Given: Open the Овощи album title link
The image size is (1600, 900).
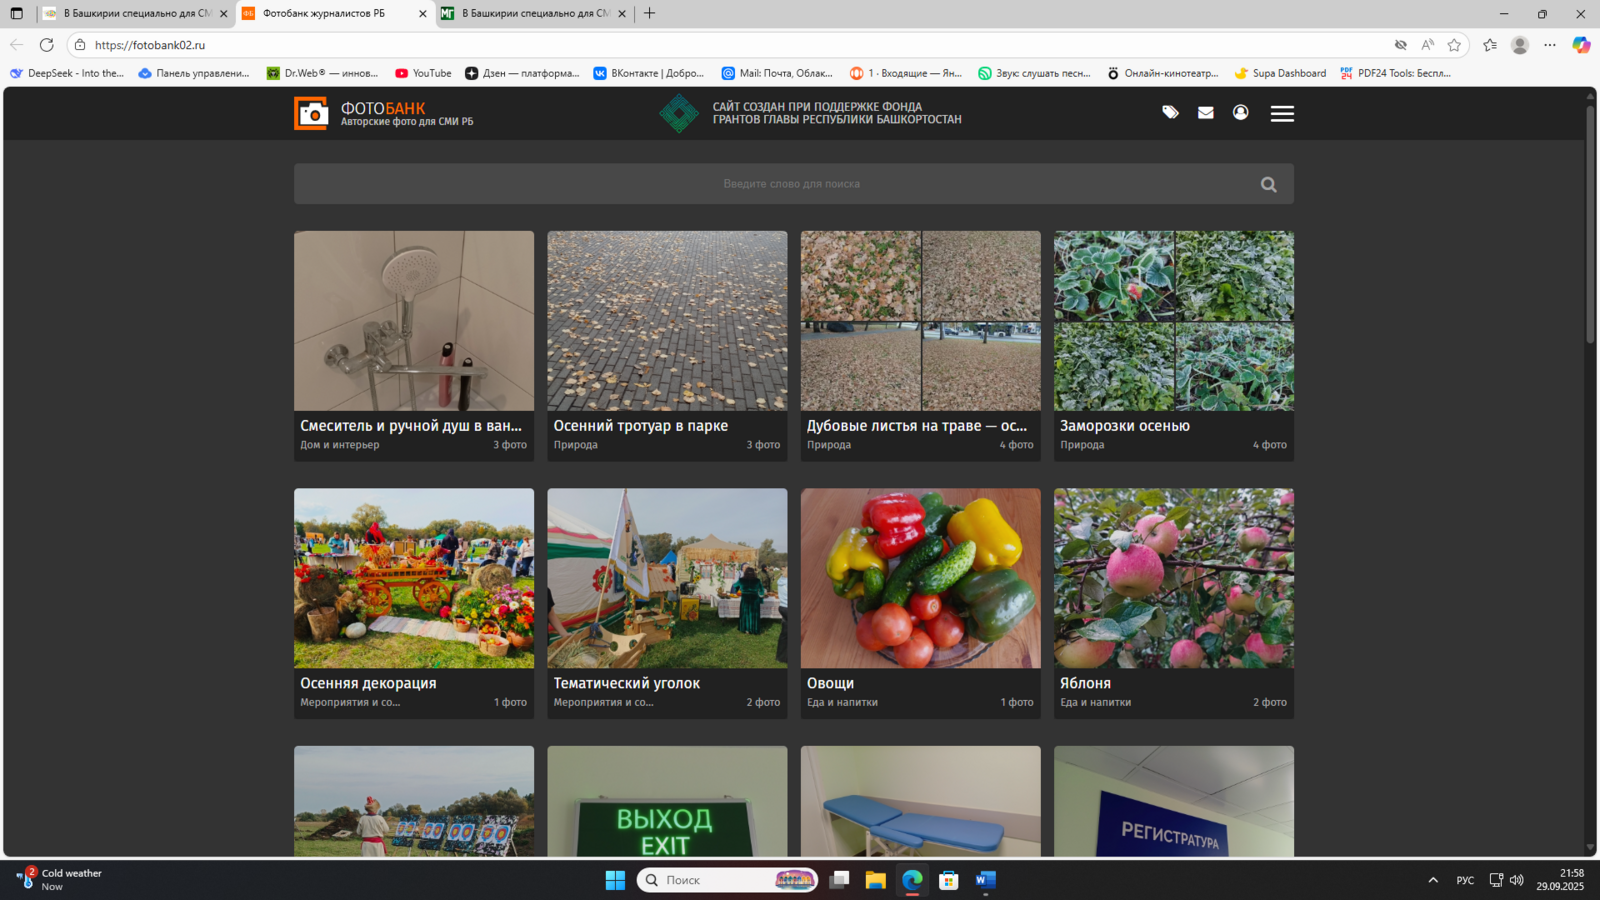Looking at the screenshot, I should coord(830,683).
